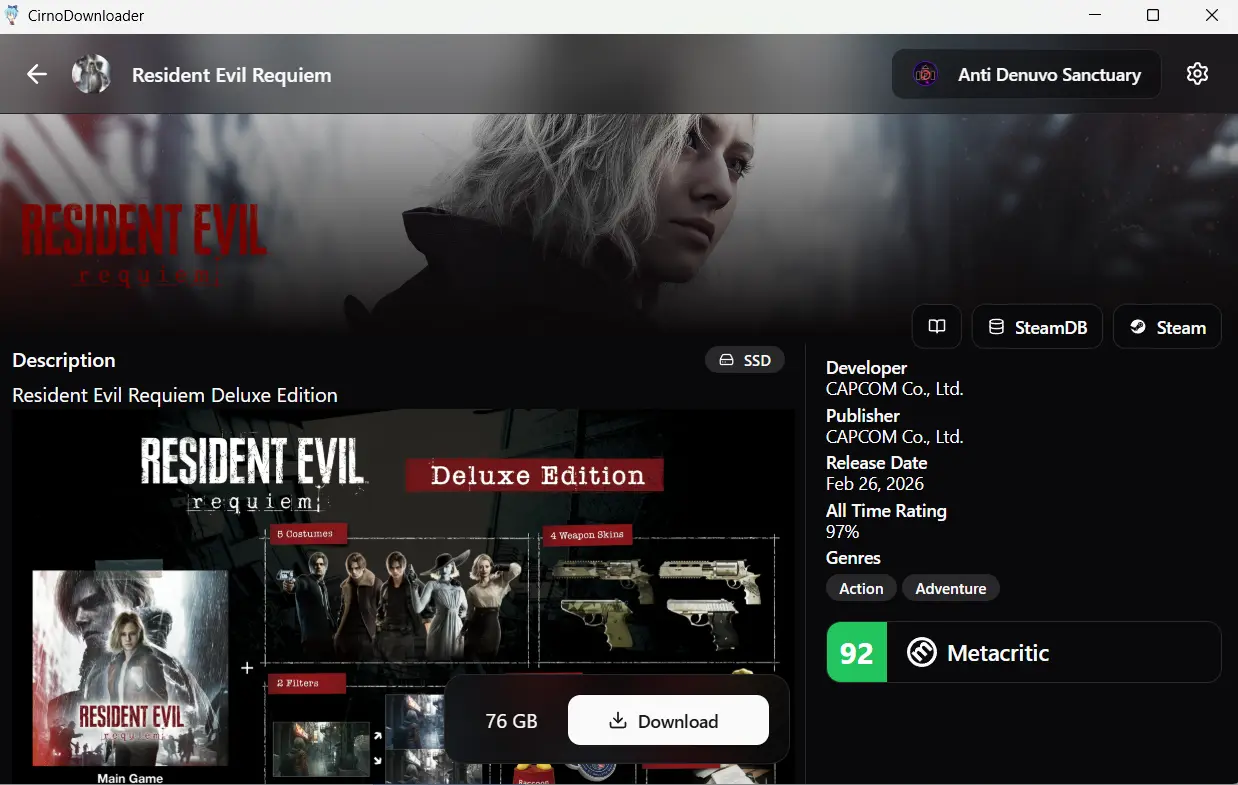The height and width of the screenshot is (785, 1238).
Task: Click the 97% all time rating
Action: (842, 532)
